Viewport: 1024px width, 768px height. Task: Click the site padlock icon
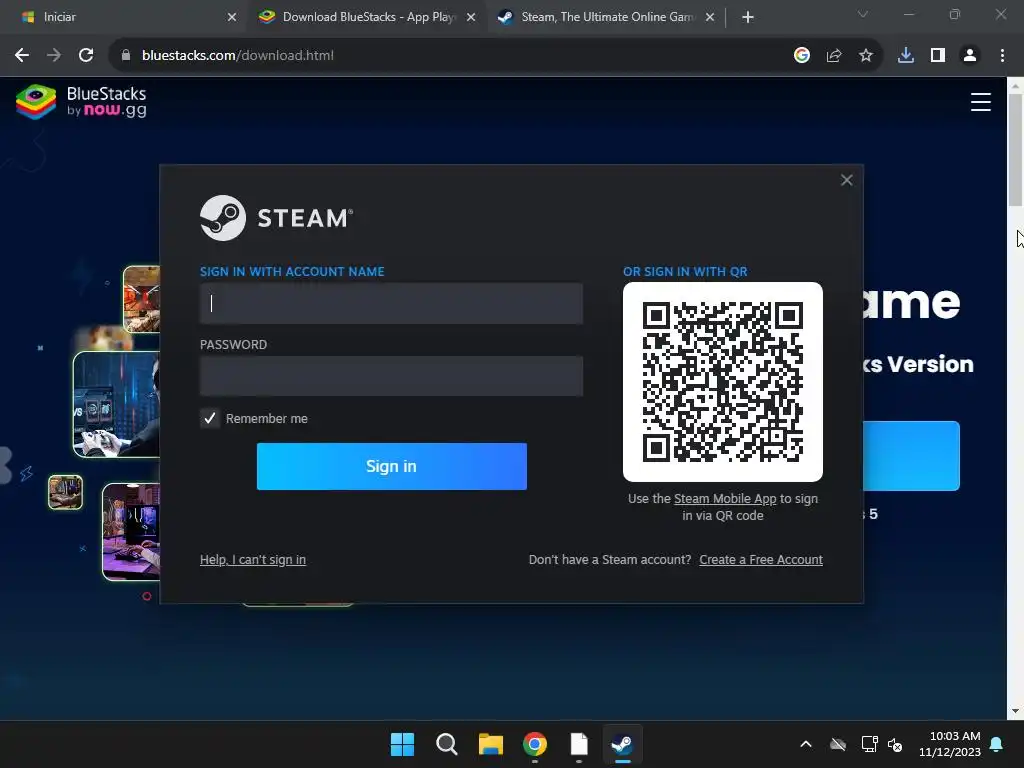click(125, 56)
